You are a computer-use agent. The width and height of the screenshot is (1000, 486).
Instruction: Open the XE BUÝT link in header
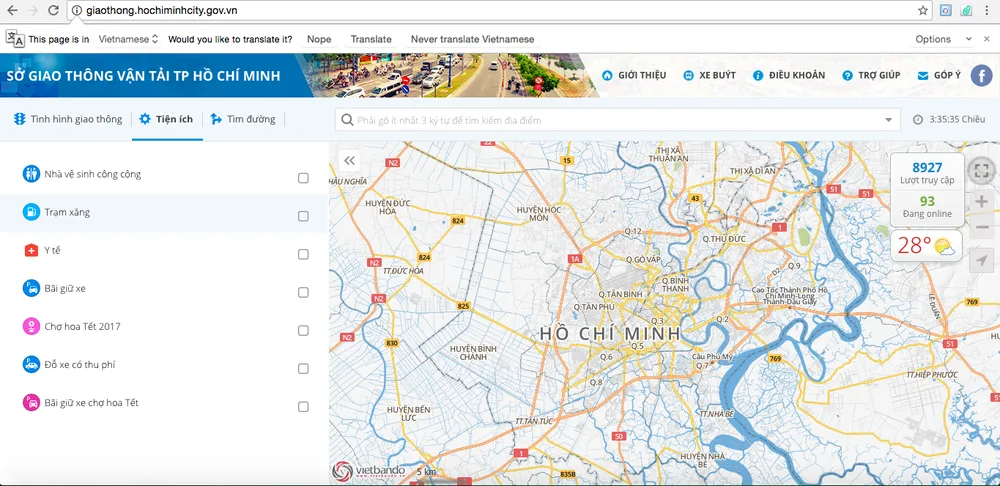[709, 75]
